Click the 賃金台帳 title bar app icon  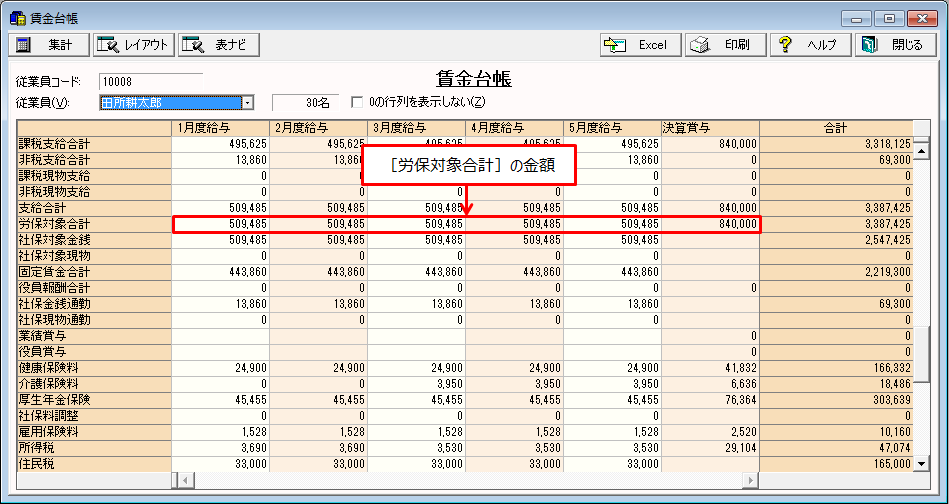click(x=17, y=18)
